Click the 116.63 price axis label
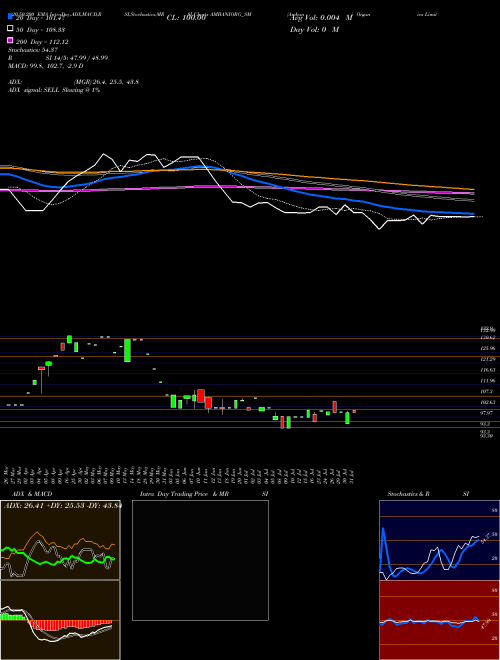 [x=488, y=370]
